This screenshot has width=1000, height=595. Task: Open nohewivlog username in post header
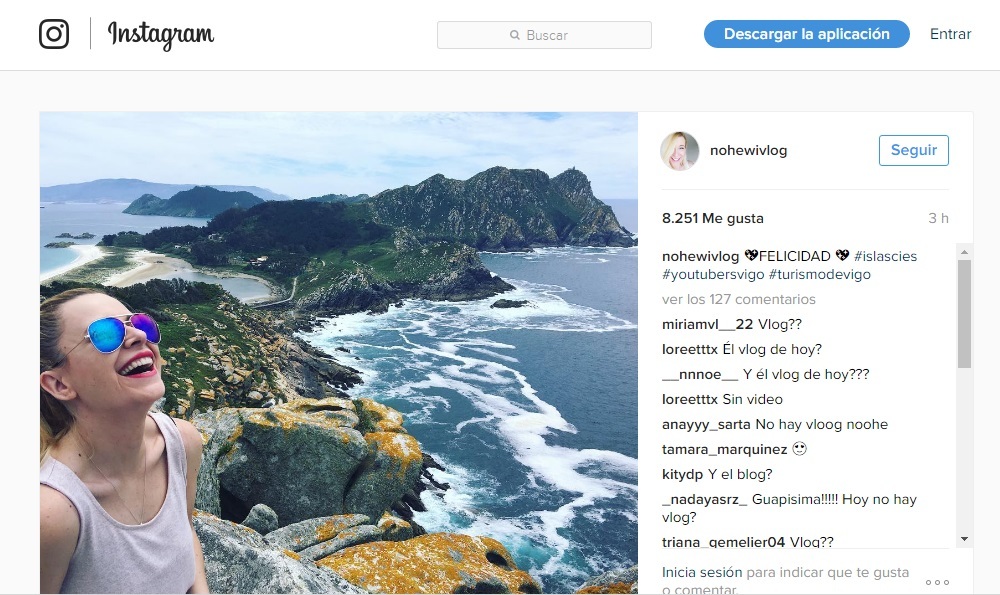pos(748,150)
